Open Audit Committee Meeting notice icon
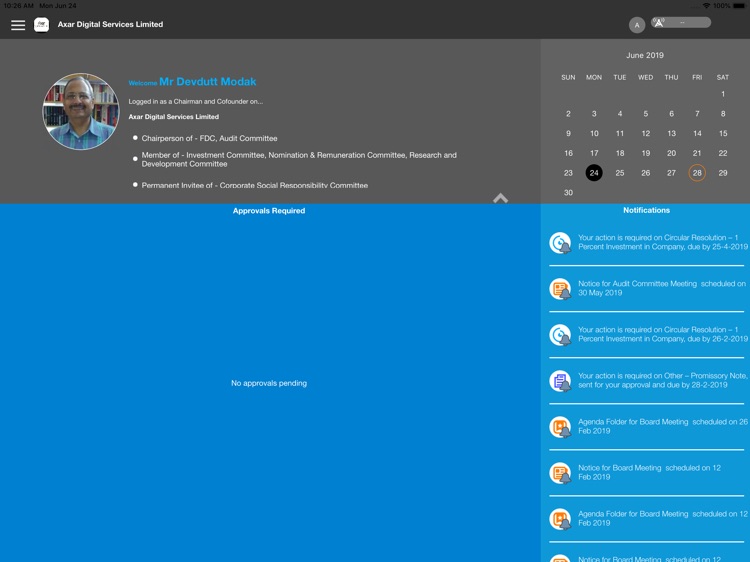The image size is (750, 562). click(560, 289)
